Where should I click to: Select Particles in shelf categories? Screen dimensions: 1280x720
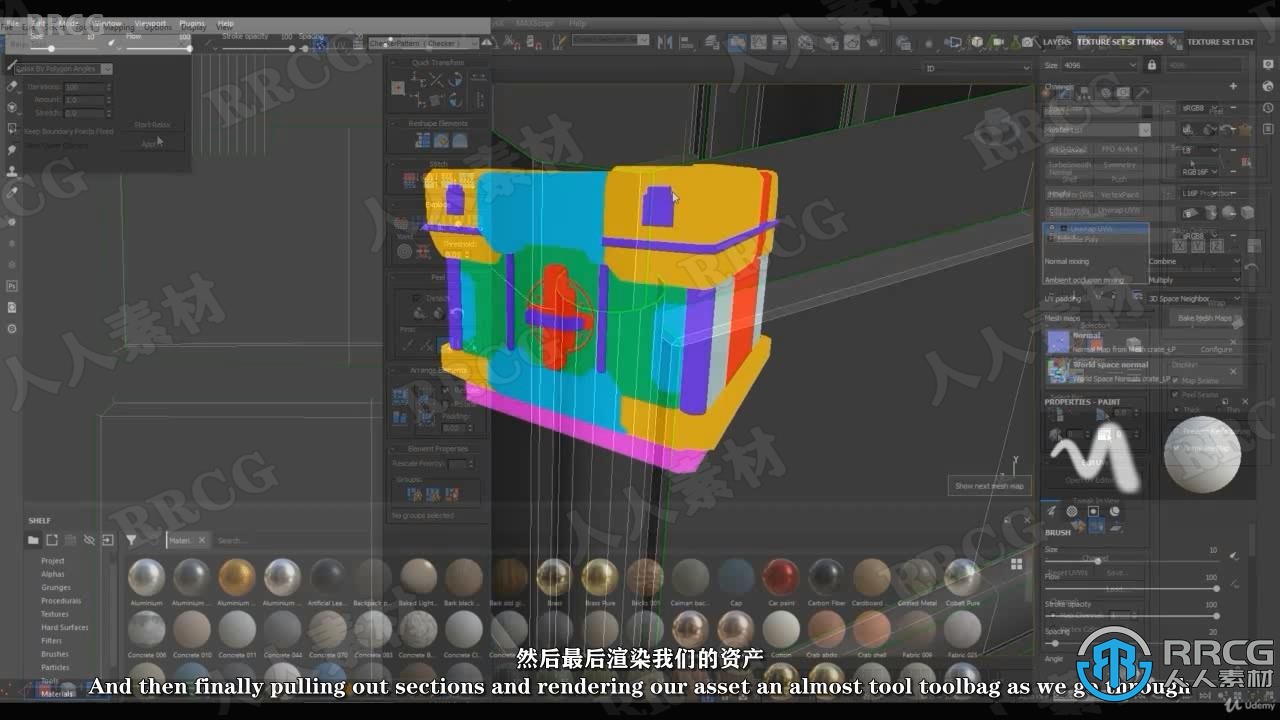(x=55, y=667)
